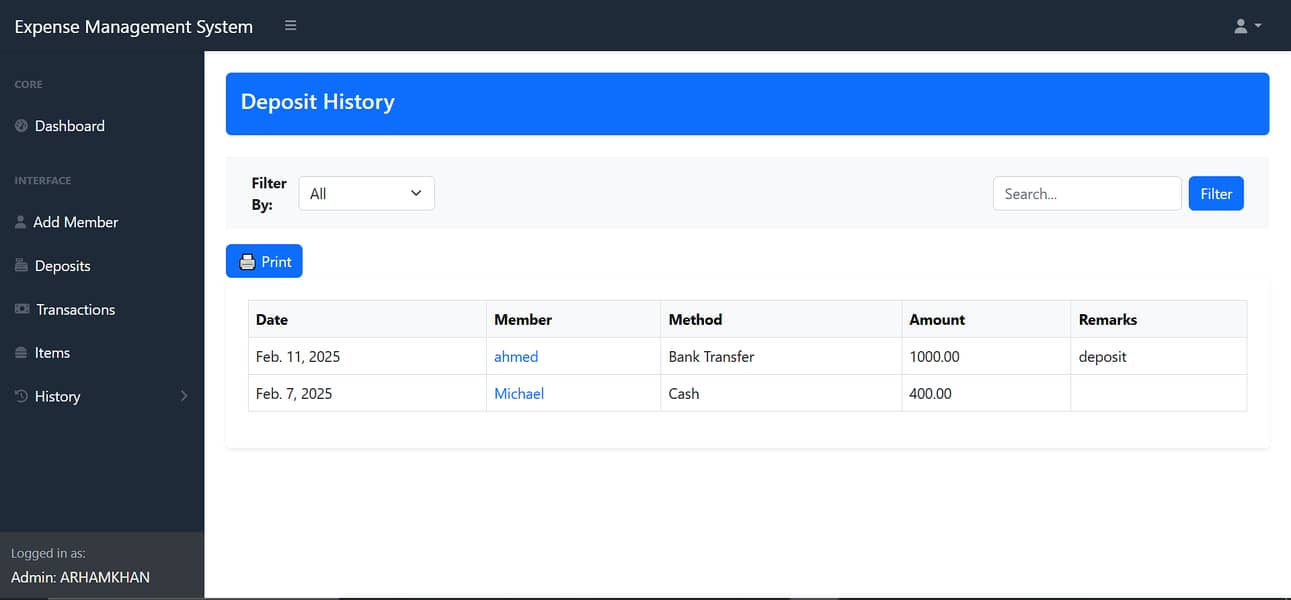Screen dimensions: 1291x600
Task: Click the Transactions money icon
Action: [22, 309]
